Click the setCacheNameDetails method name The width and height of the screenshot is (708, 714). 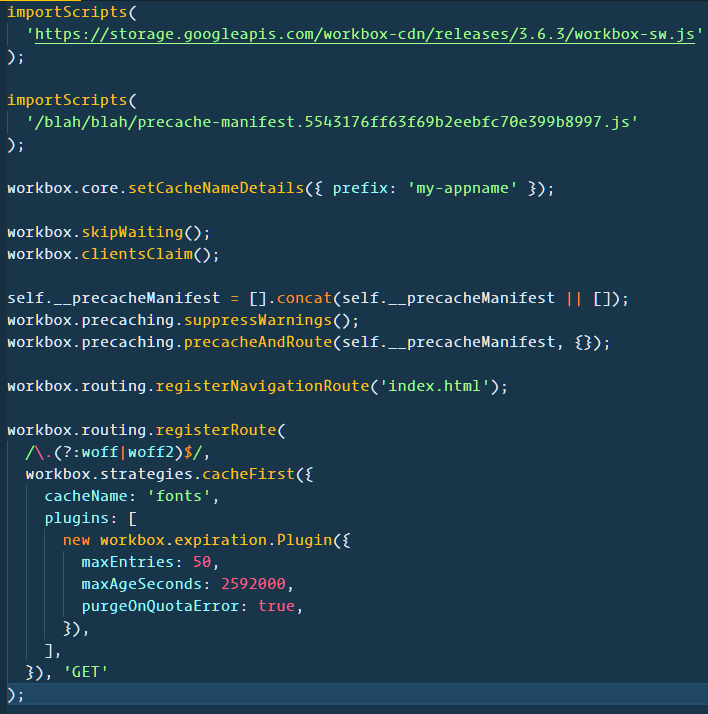[x=216, y=188]
